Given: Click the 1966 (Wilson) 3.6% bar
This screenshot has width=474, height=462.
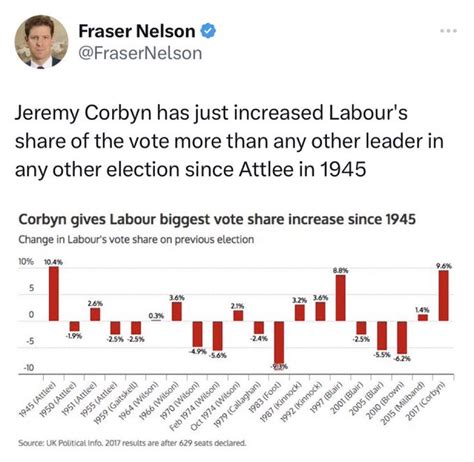Looking at the screenshot, I should tap(177, 312).
